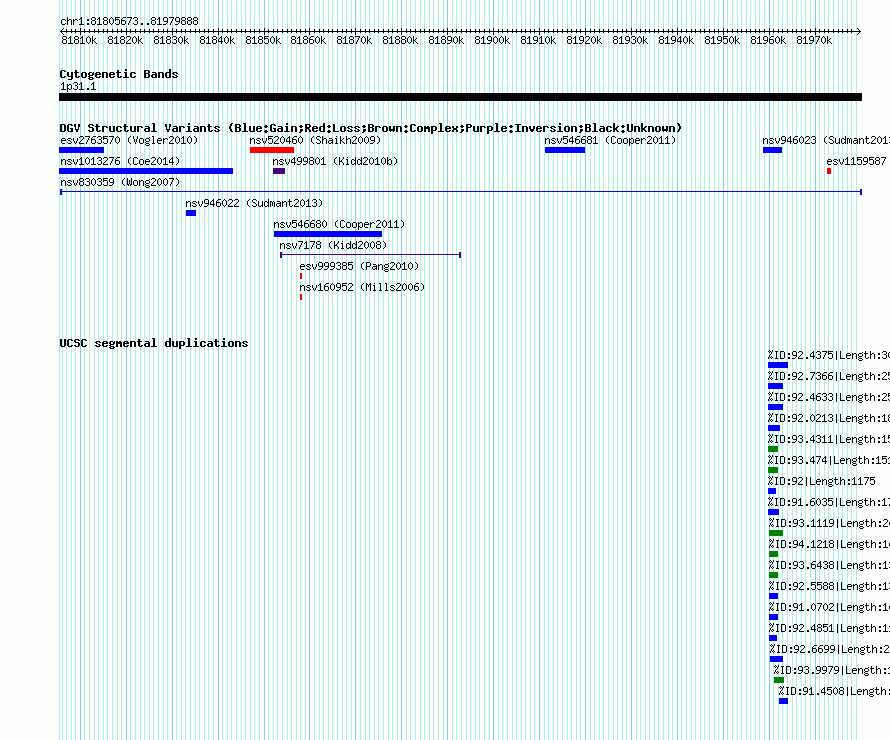The image size is (890, 740).
Task: Select the green bar under %ID:93.9979
Action: 779,680
